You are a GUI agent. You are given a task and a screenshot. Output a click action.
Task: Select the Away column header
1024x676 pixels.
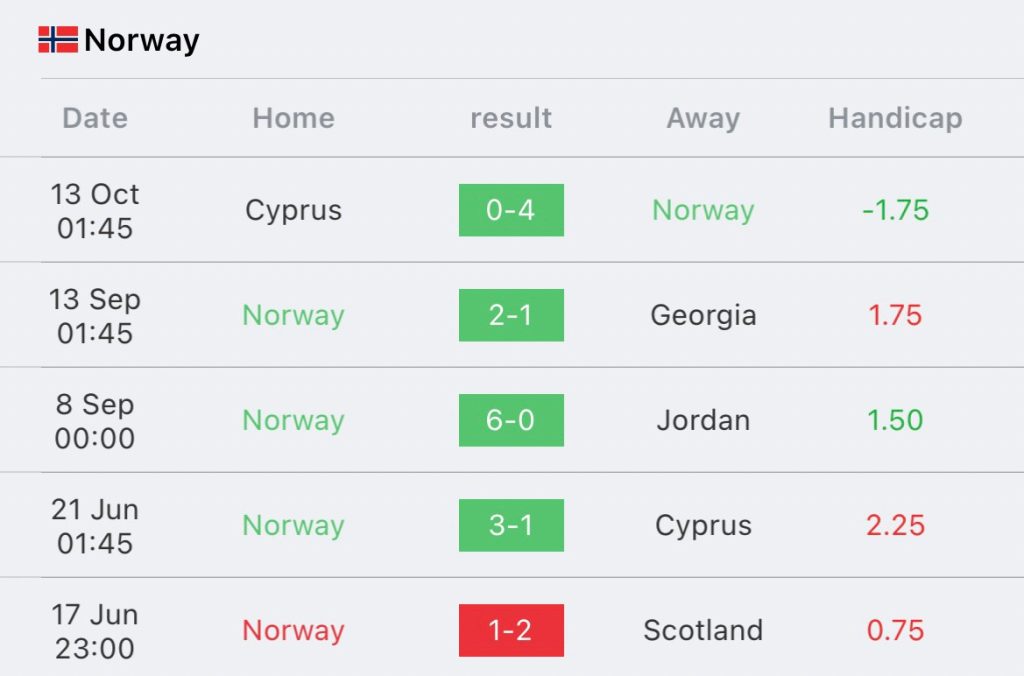[x=703, y=119]
